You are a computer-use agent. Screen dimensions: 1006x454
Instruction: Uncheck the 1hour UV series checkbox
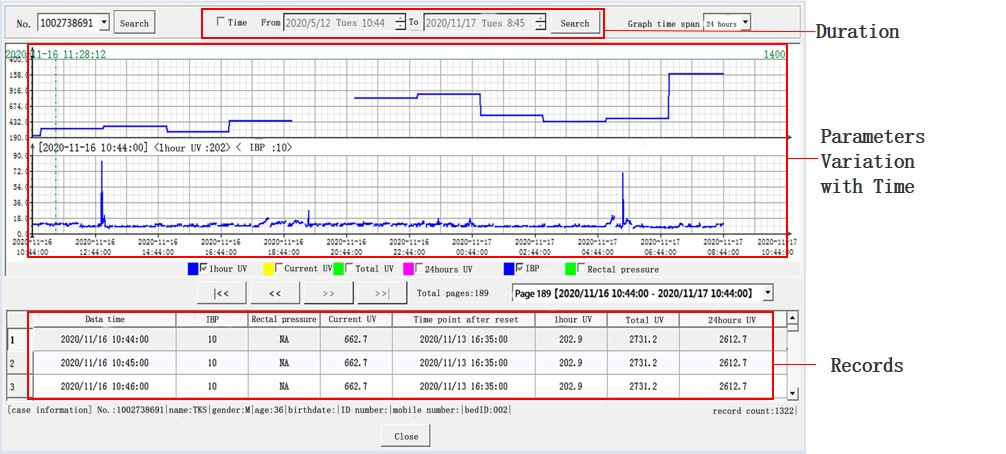204,268
